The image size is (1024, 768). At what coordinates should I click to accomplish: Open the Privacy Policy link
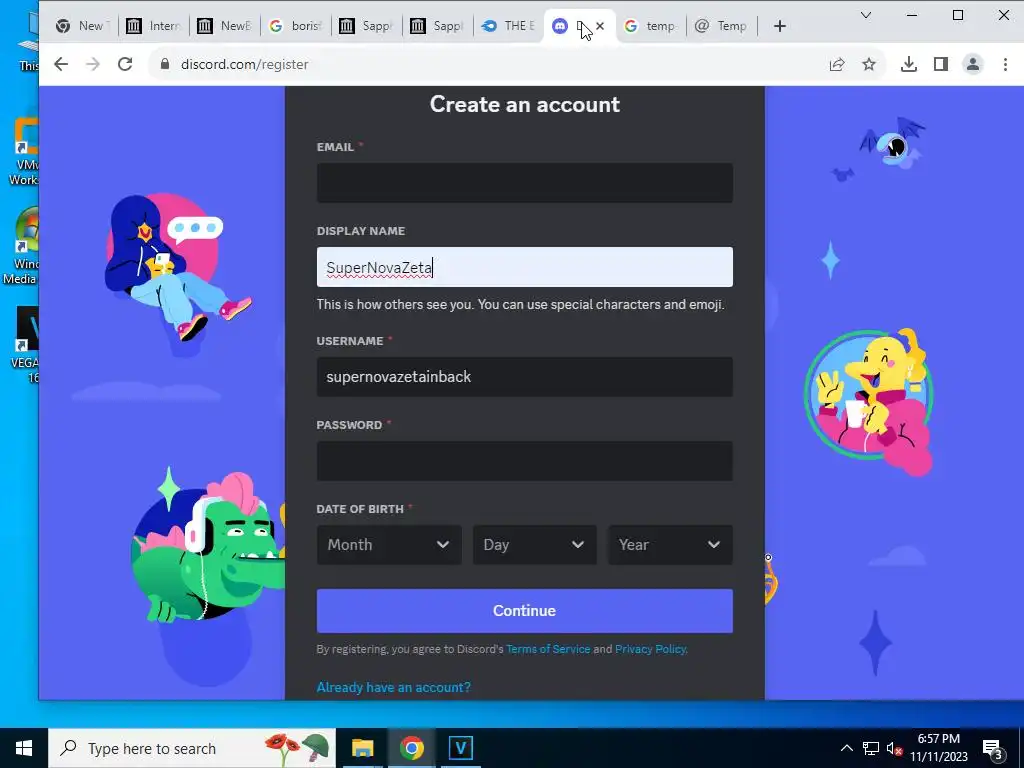[650, 649]
